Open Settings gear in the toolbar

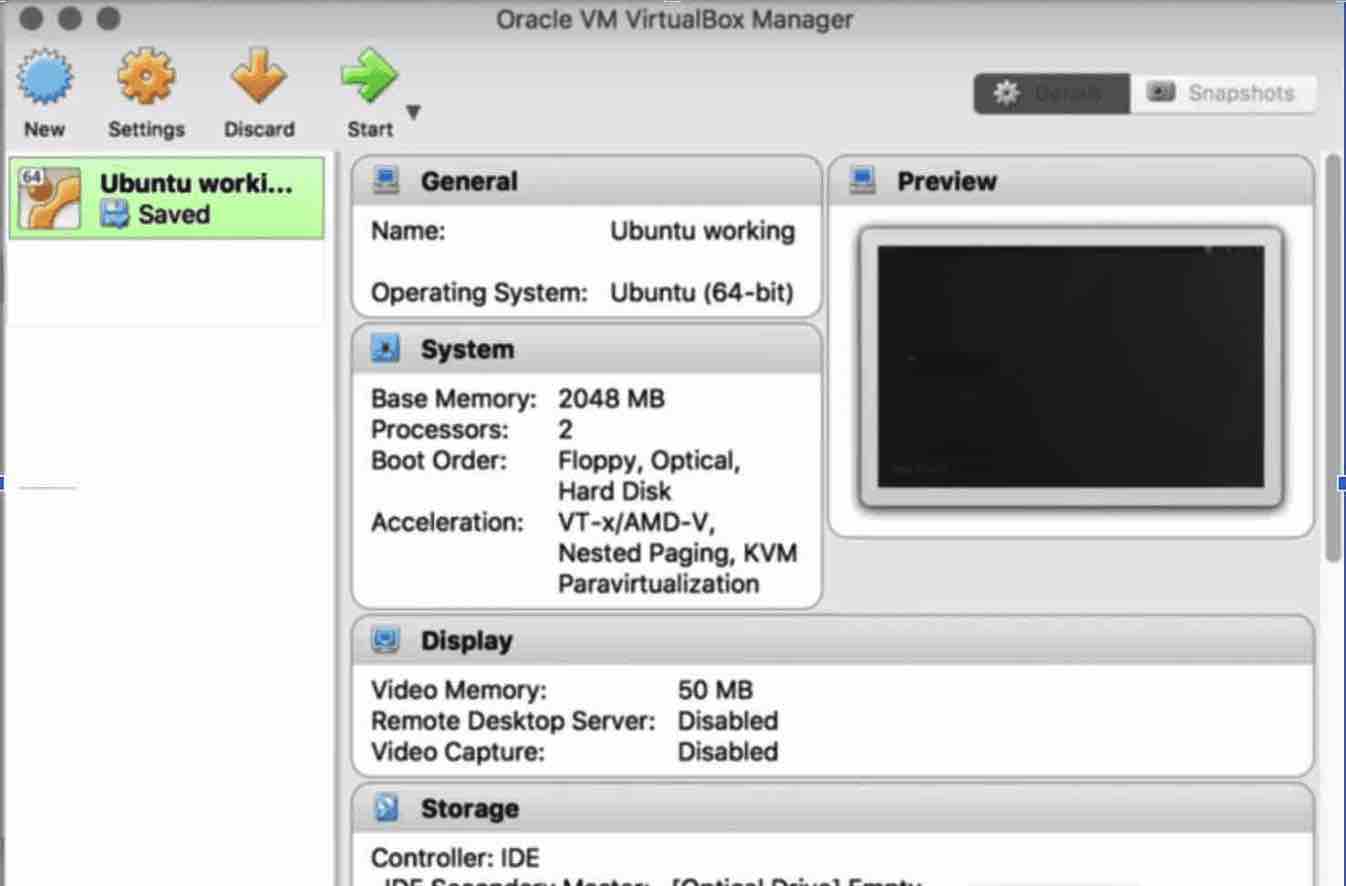pos(147,78)
